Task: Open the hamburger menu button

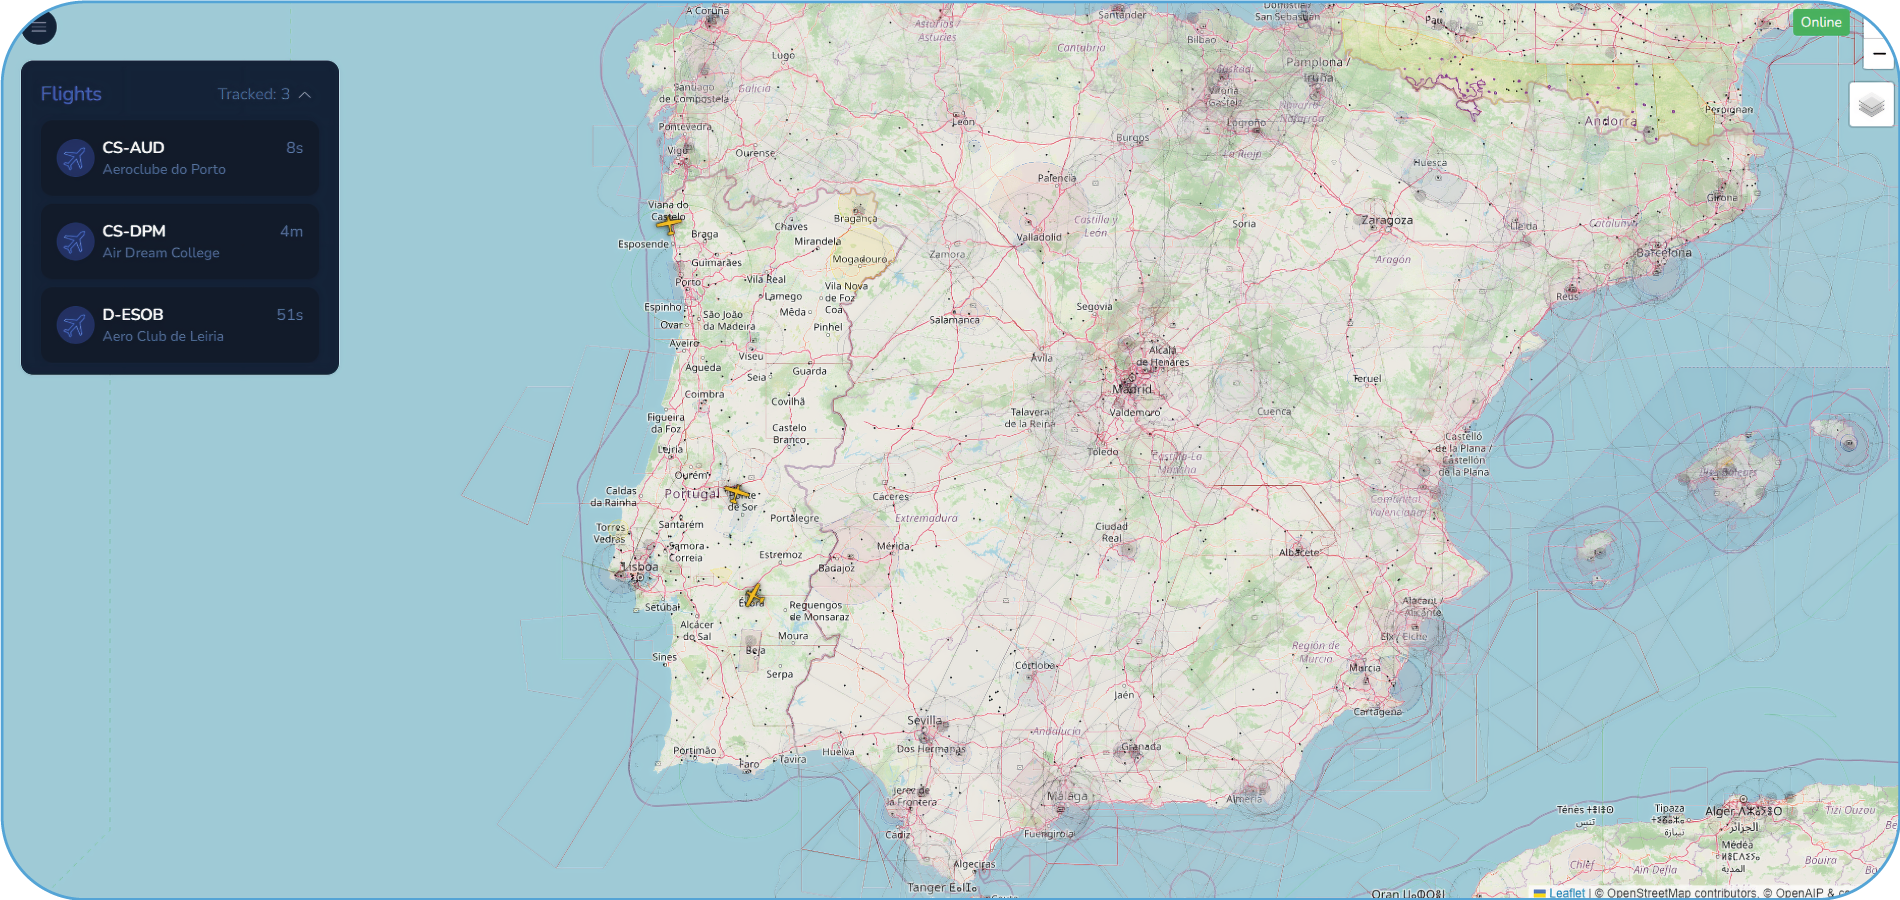Action: pos(39,27)
